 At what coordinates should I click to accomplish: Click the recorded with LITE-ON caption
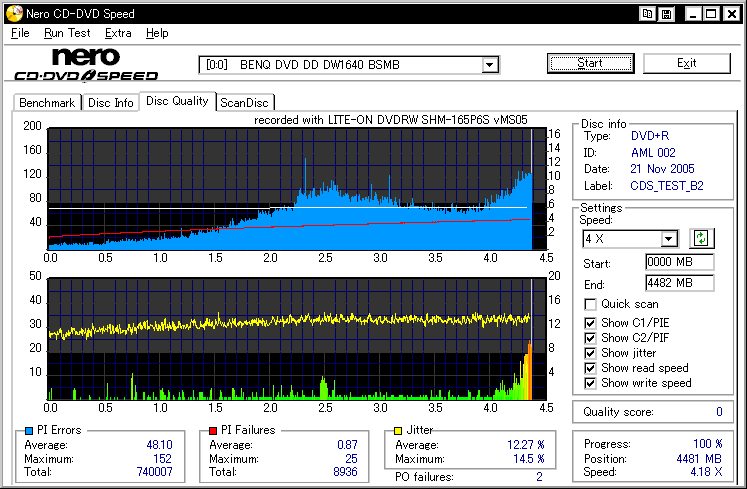[391, 120]
